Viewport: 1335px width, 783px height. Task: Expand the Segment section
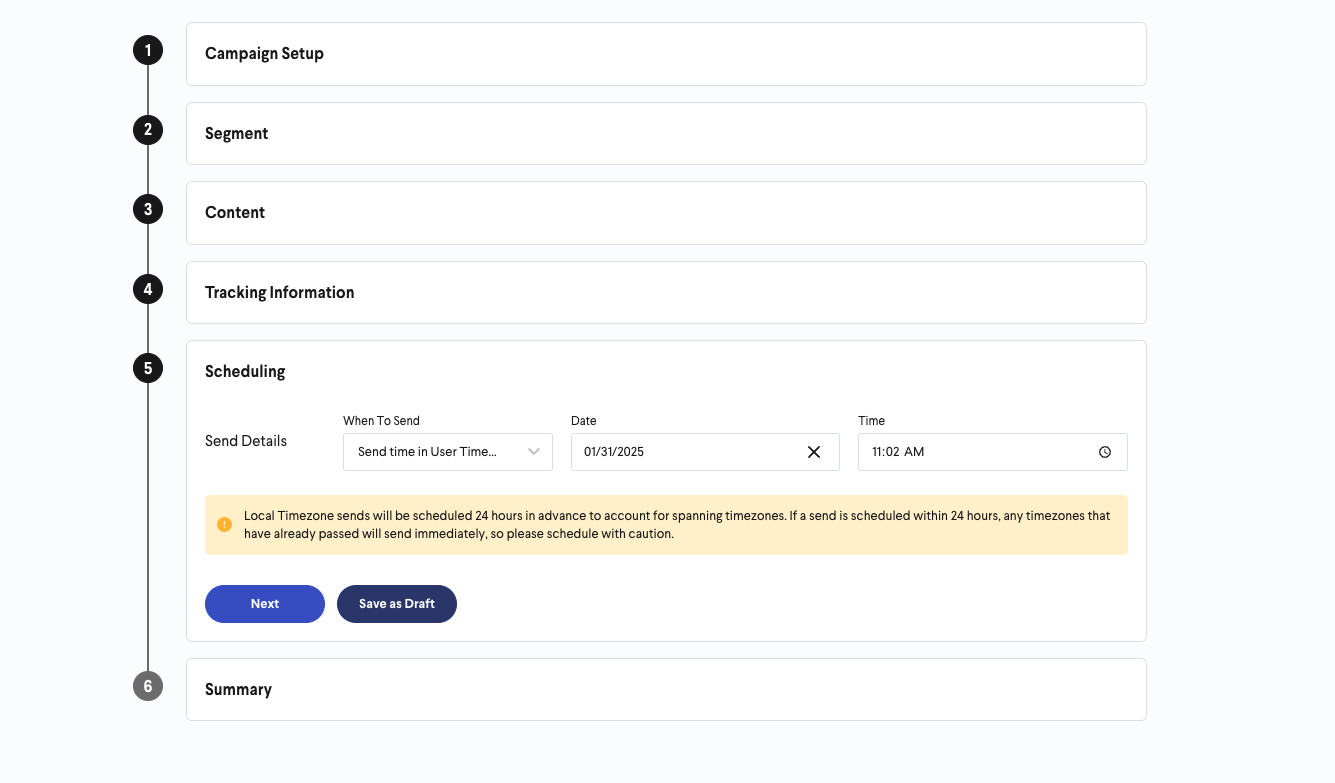[x=666, y=133]
